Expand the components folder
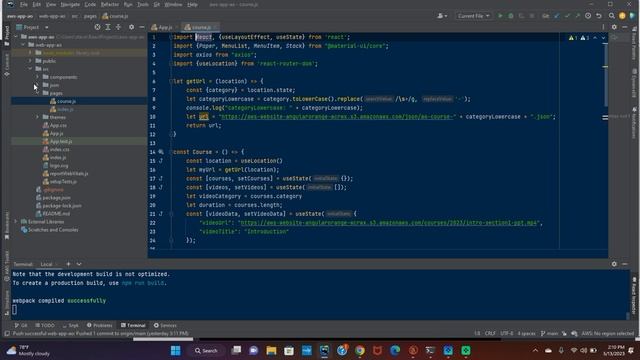The height and width of the screenshot is (360, 640). pos(38,77)
